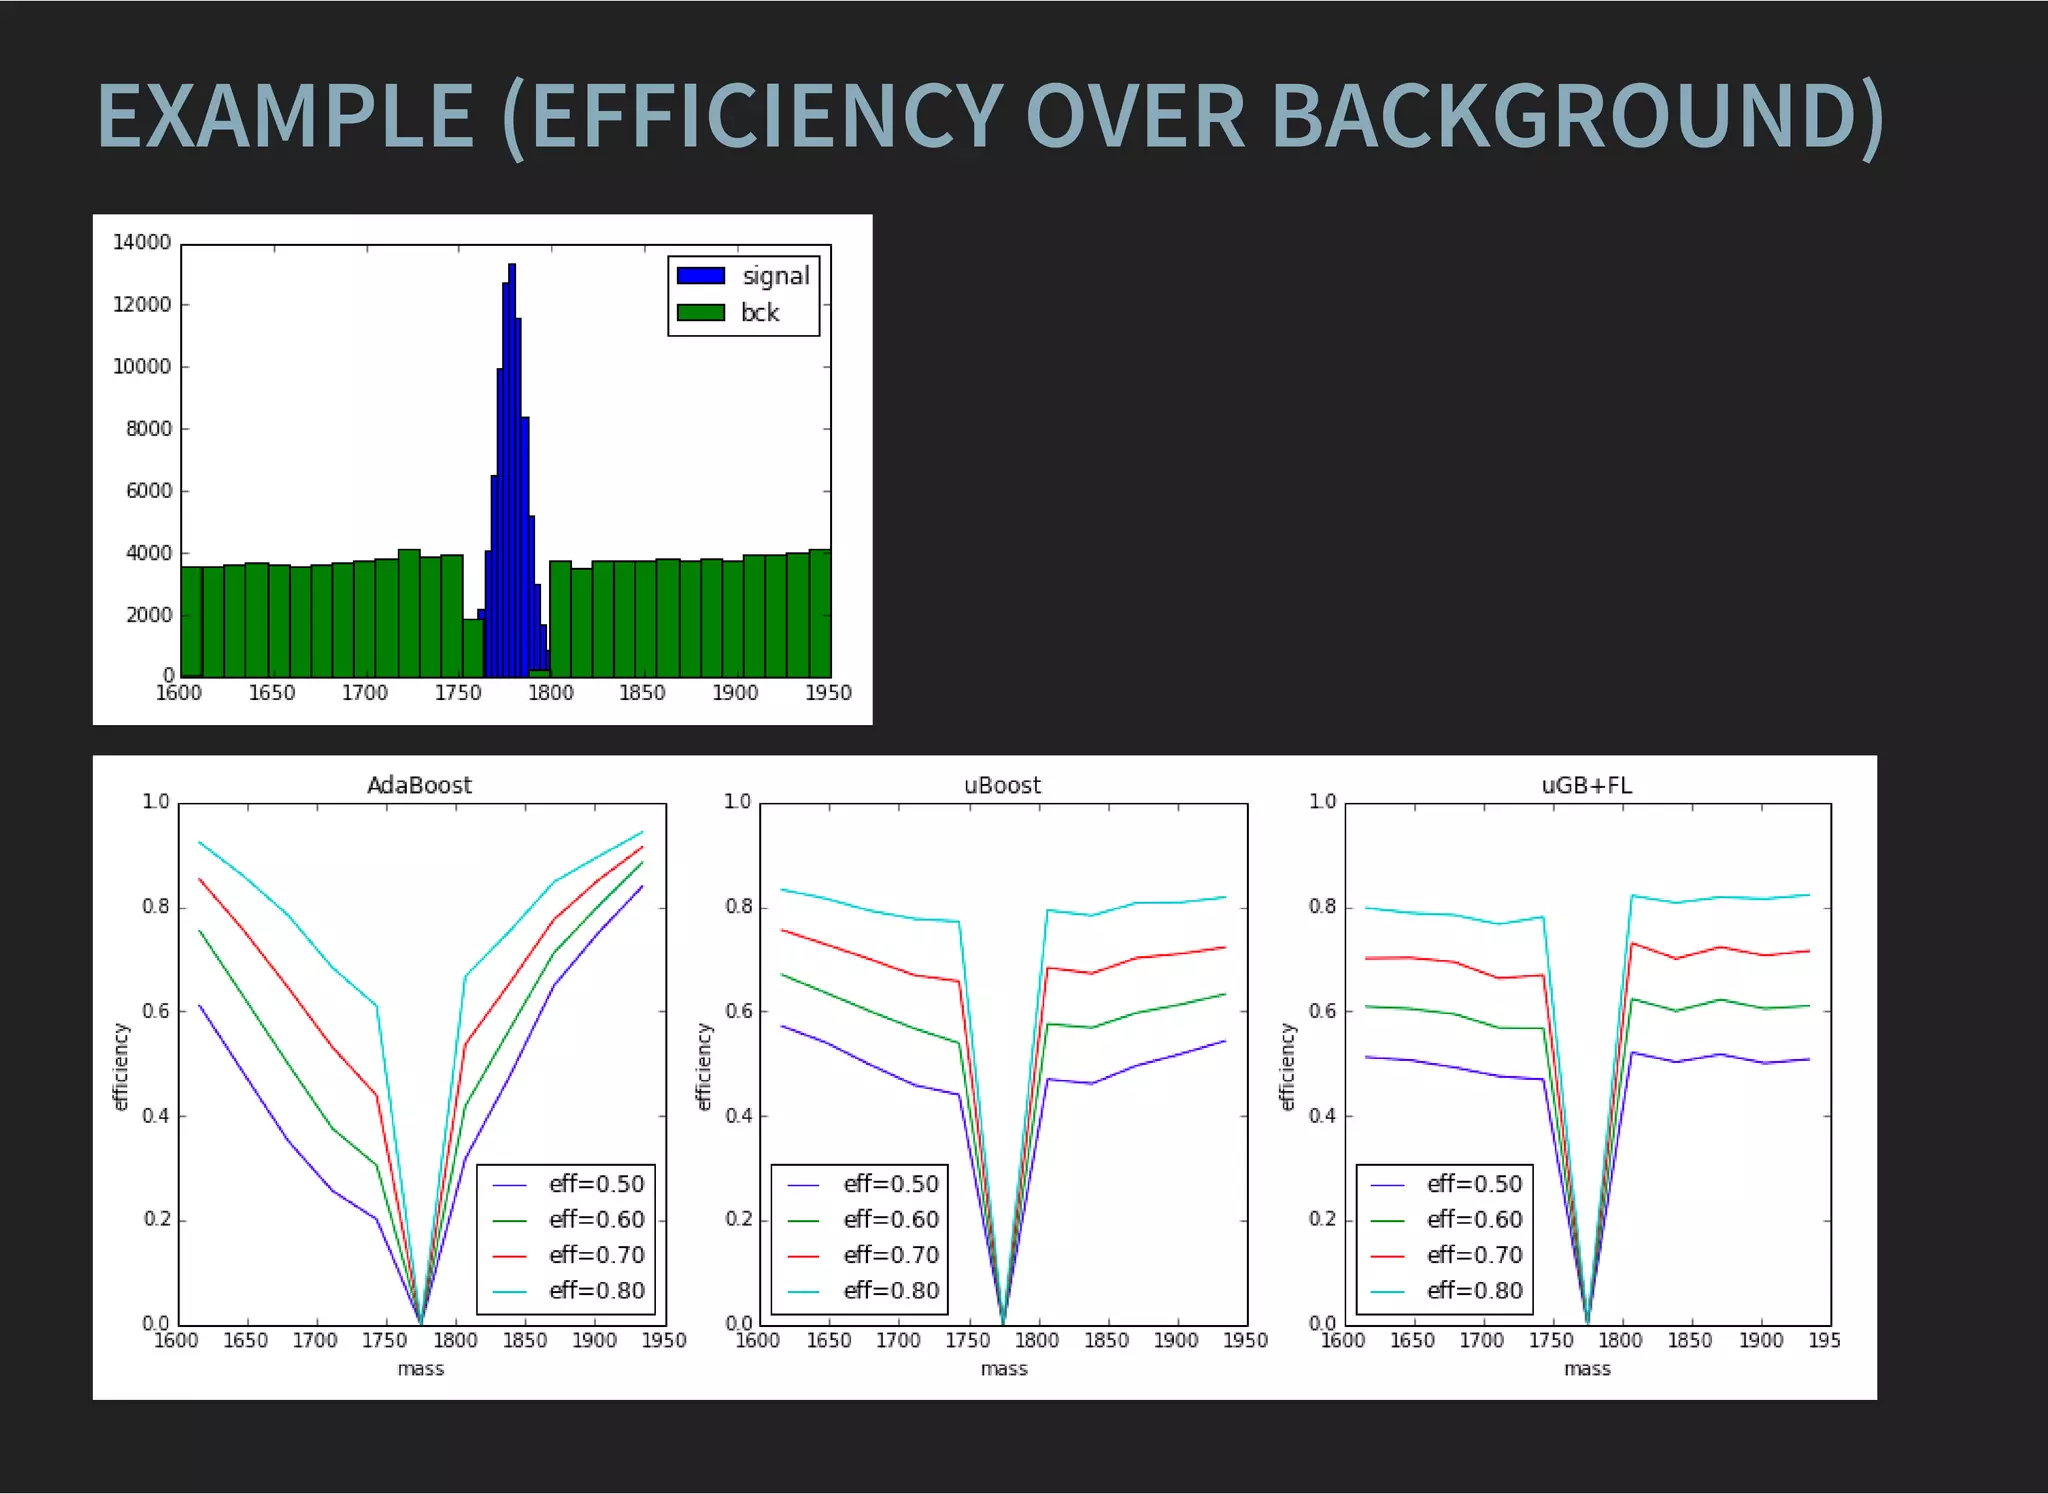Click the '10000' y-axis tick of the histogram

[x=142, y=366]
